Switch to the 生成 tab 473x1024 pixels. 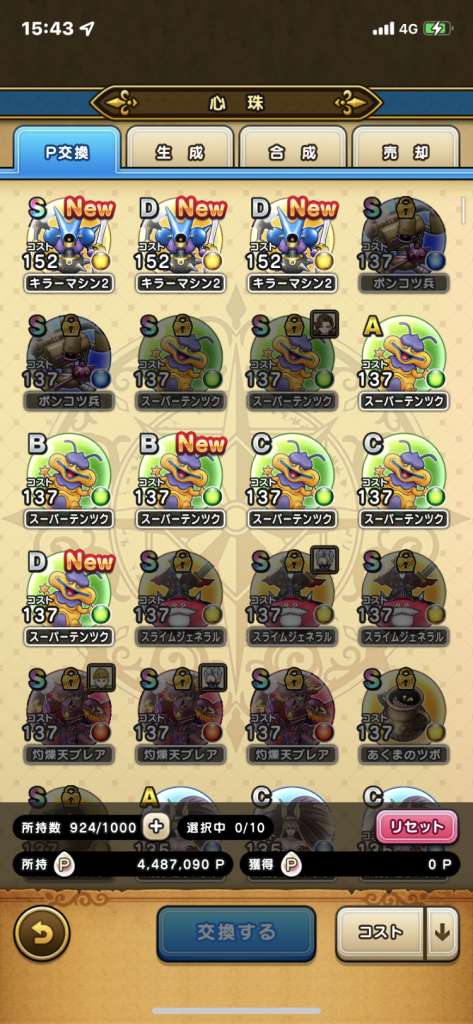(180, 153)
